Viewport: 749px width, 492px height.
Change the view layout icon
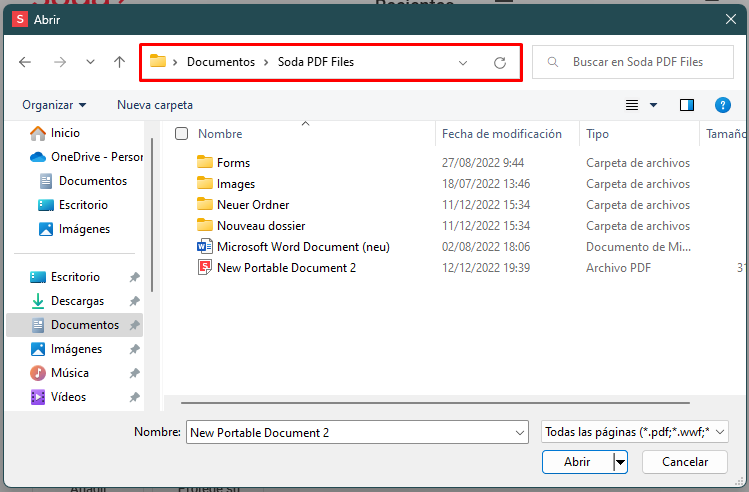click(x=632, y=105)
